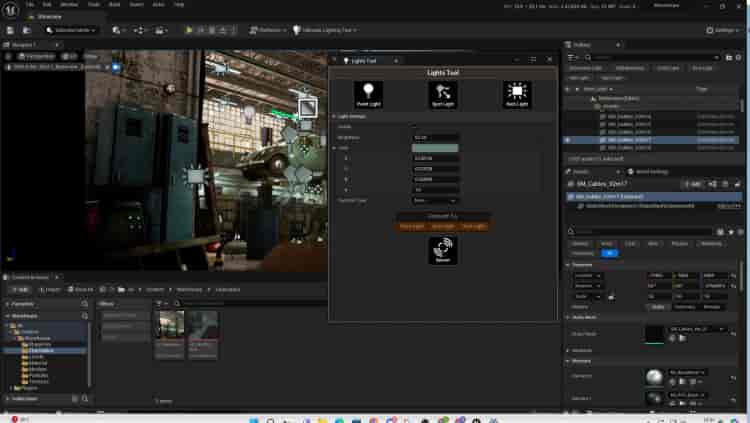Viewport: 750px width, 423px height.
Task: Open the Details settings gear icon
Action: [739, 232]
